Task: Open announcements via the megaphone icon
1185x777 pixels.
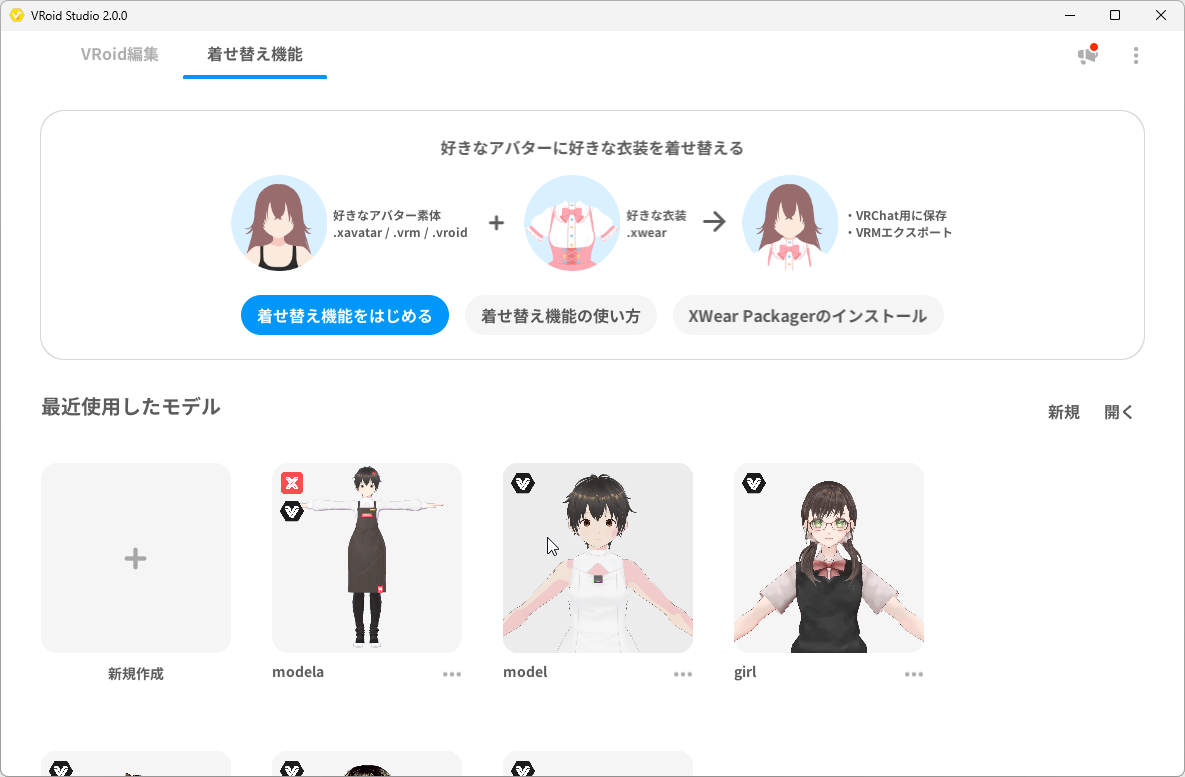Action: pos(1087,55)
